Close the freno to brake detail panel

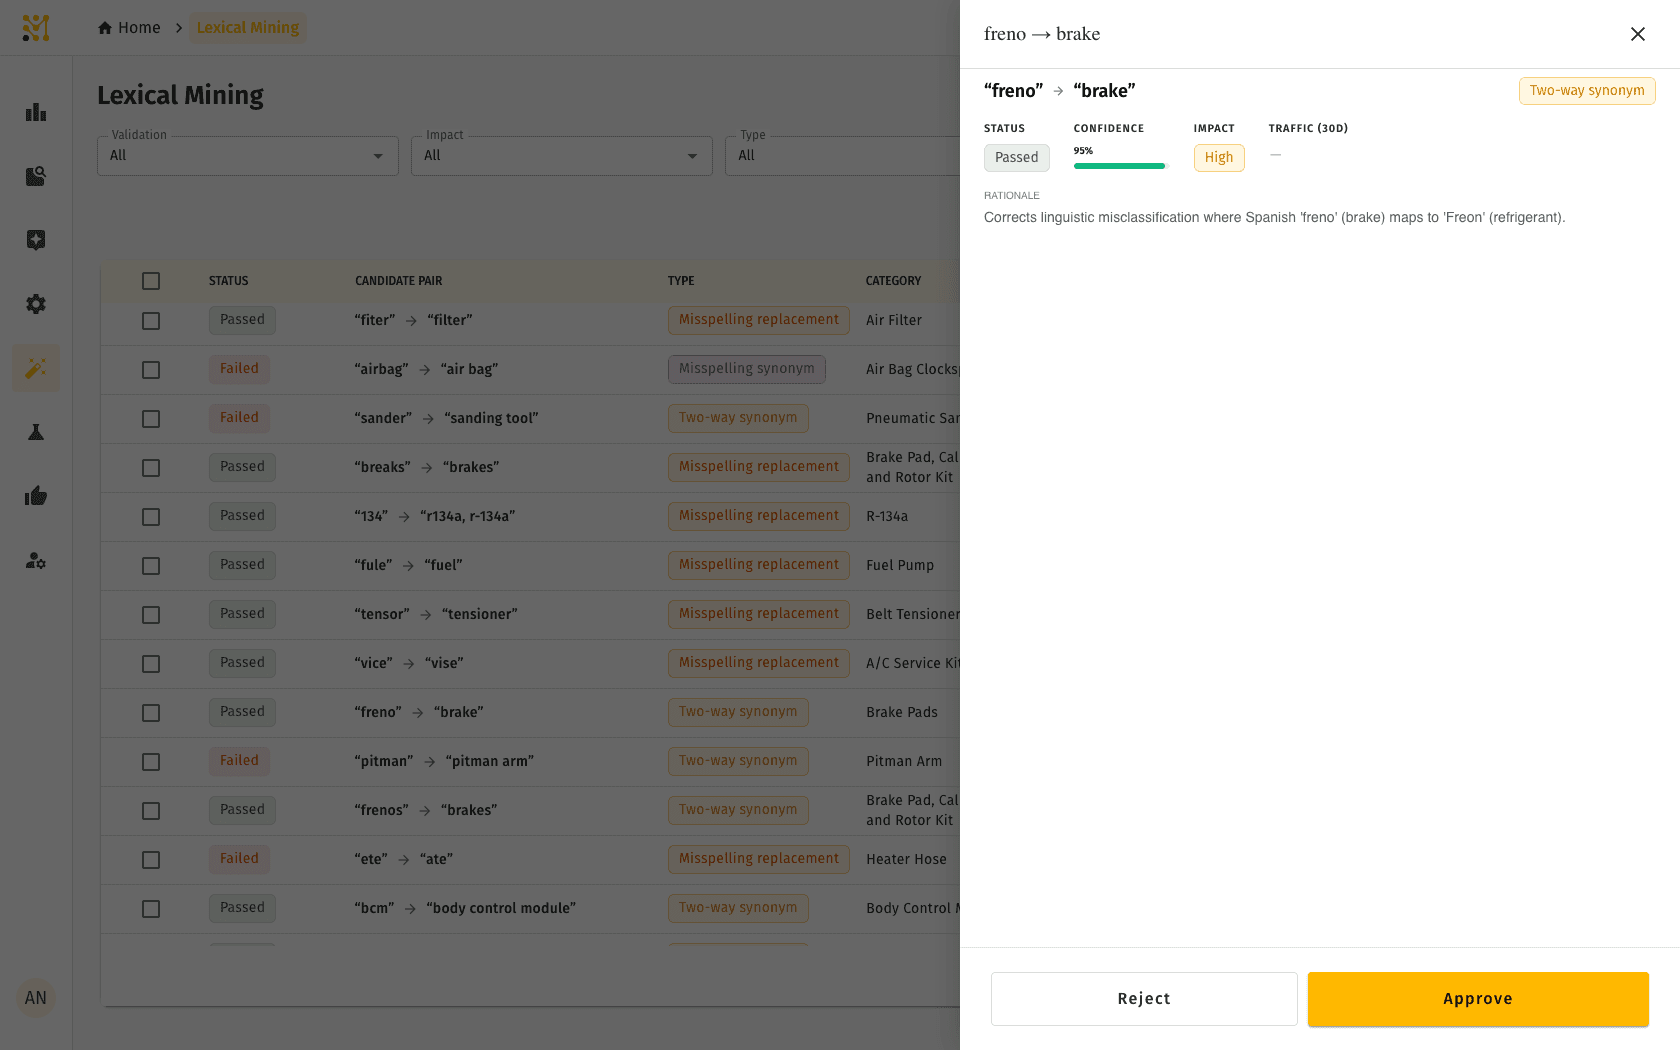(1638, 34)
